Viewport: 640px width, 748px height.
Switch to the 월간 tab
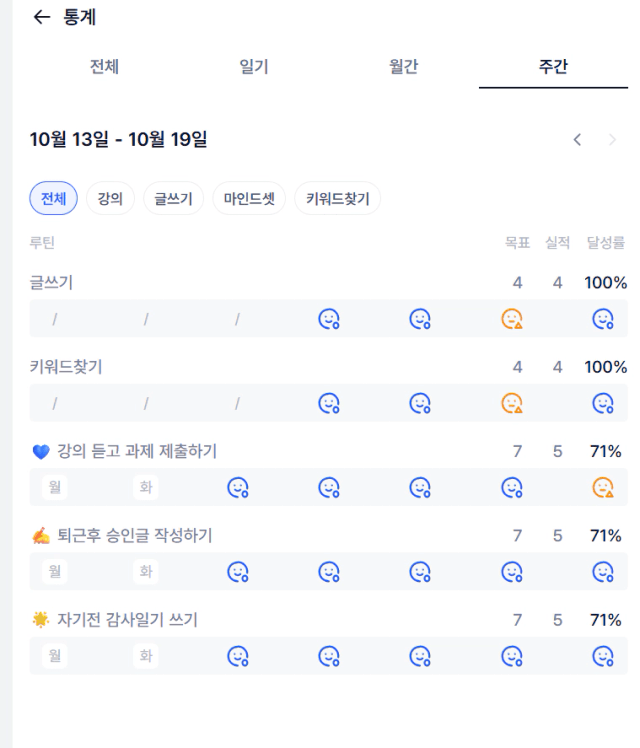(x=404, y=67)
